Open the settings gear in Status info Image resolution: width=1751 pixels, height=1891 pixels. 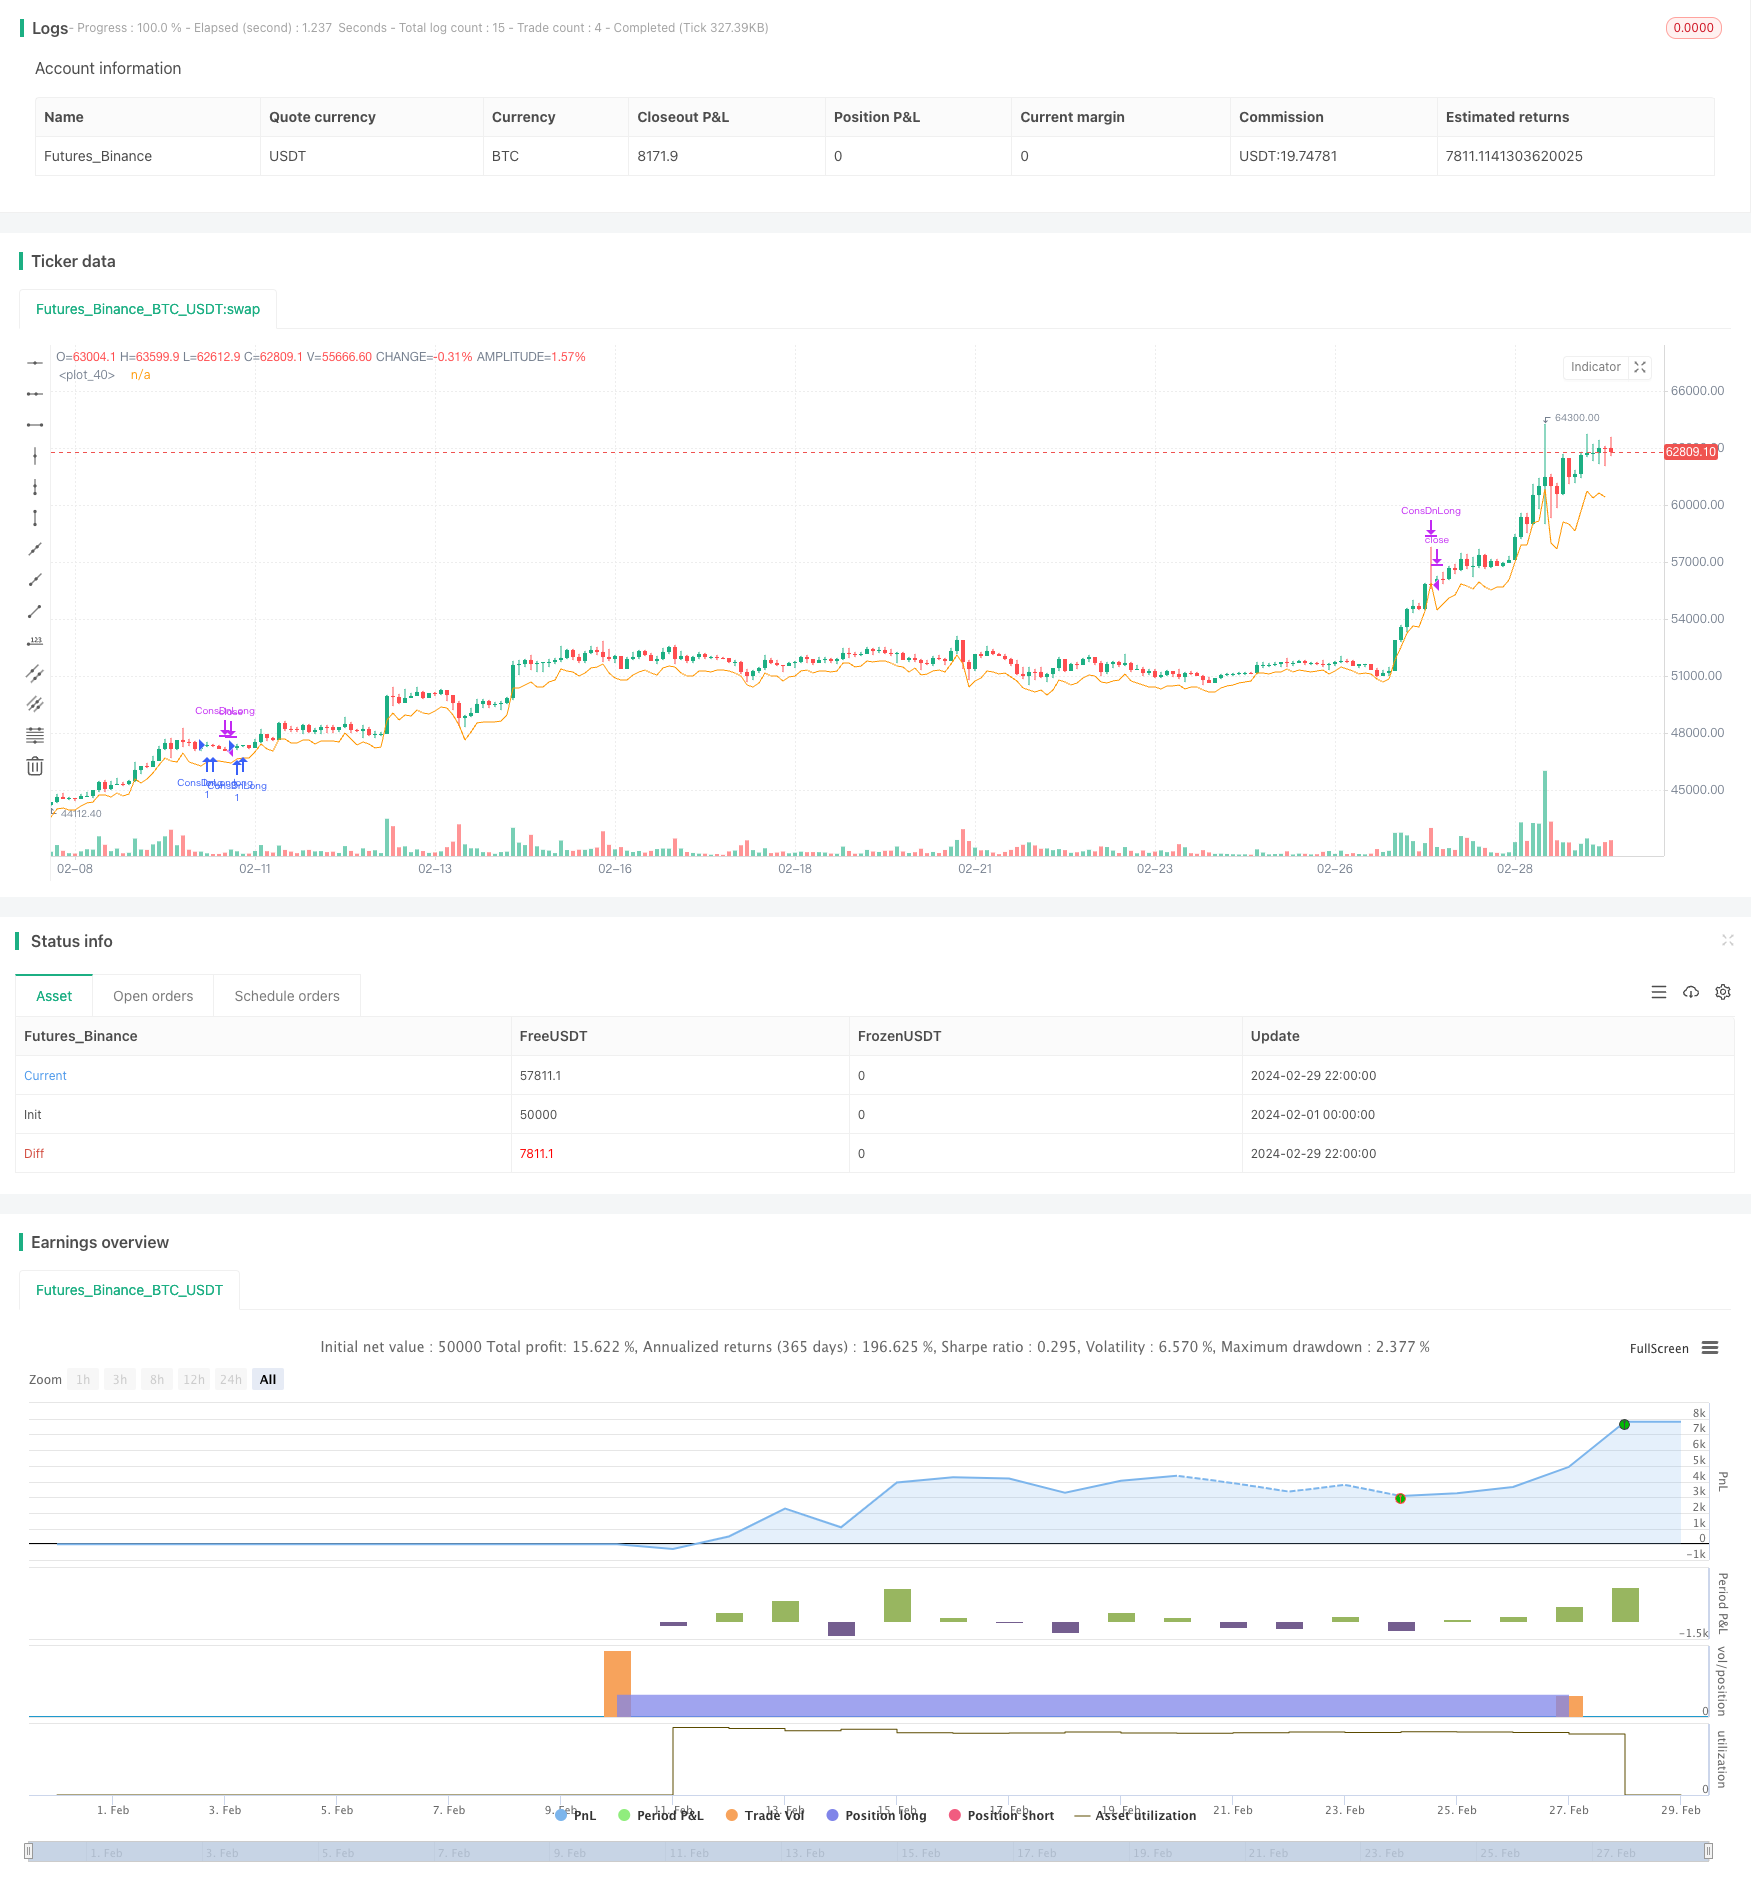[1723, 992]
